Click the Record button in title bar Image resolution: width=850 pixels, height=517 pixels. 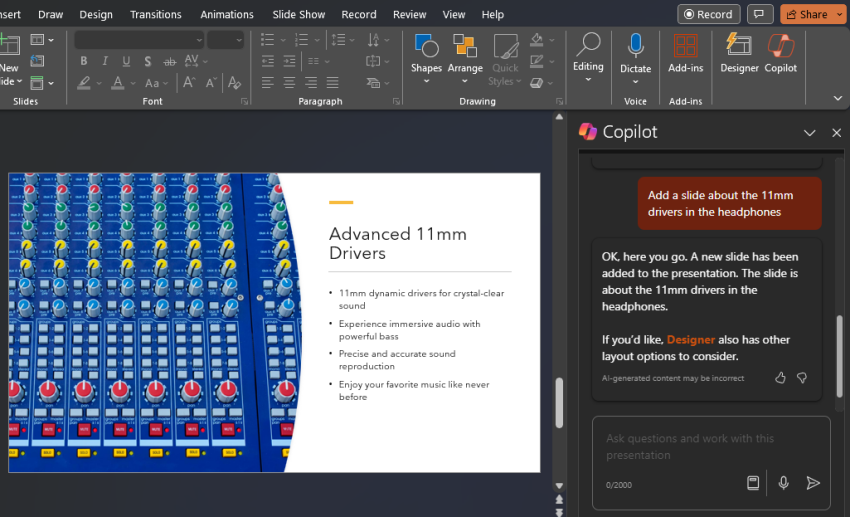coord(709,14)
